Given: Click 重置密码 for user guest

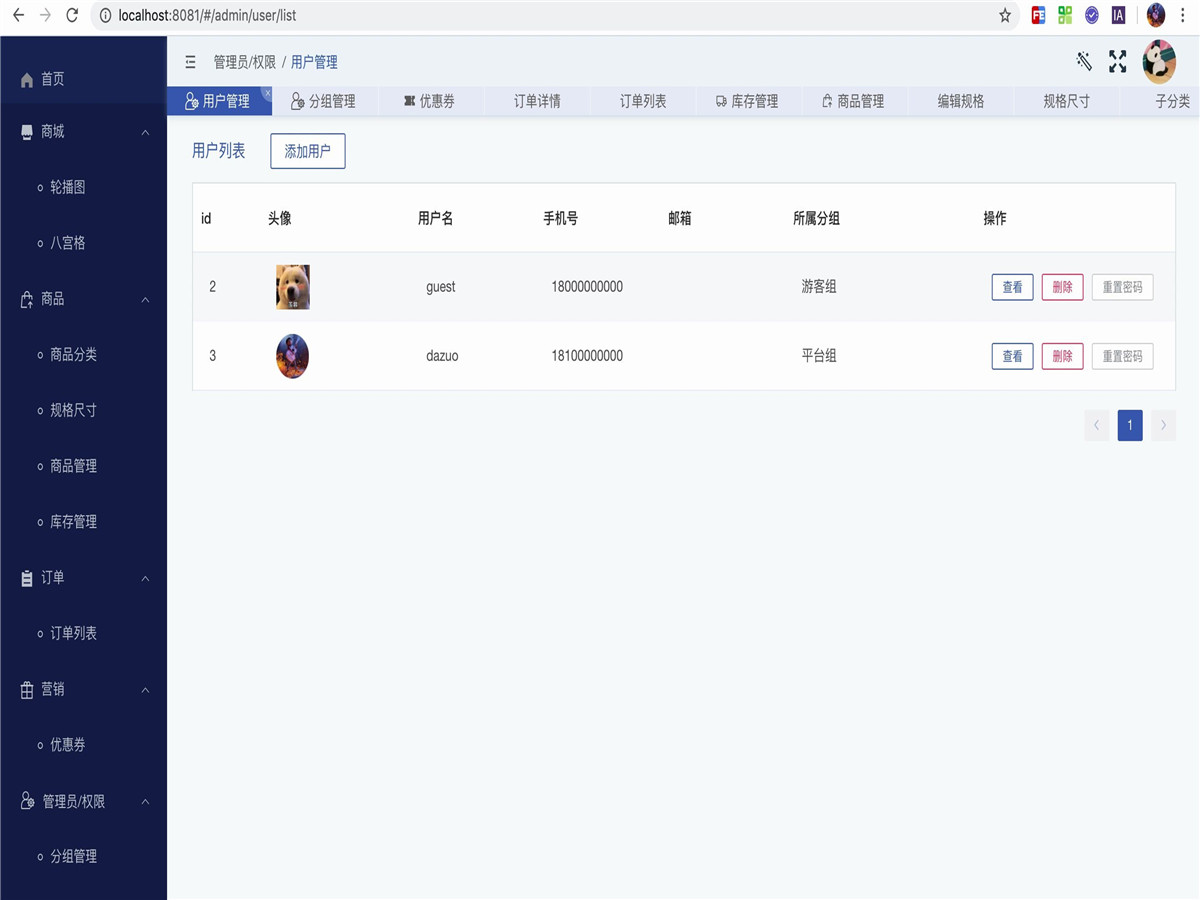Looking at the screenshot, I should [x=1122, y=287].
